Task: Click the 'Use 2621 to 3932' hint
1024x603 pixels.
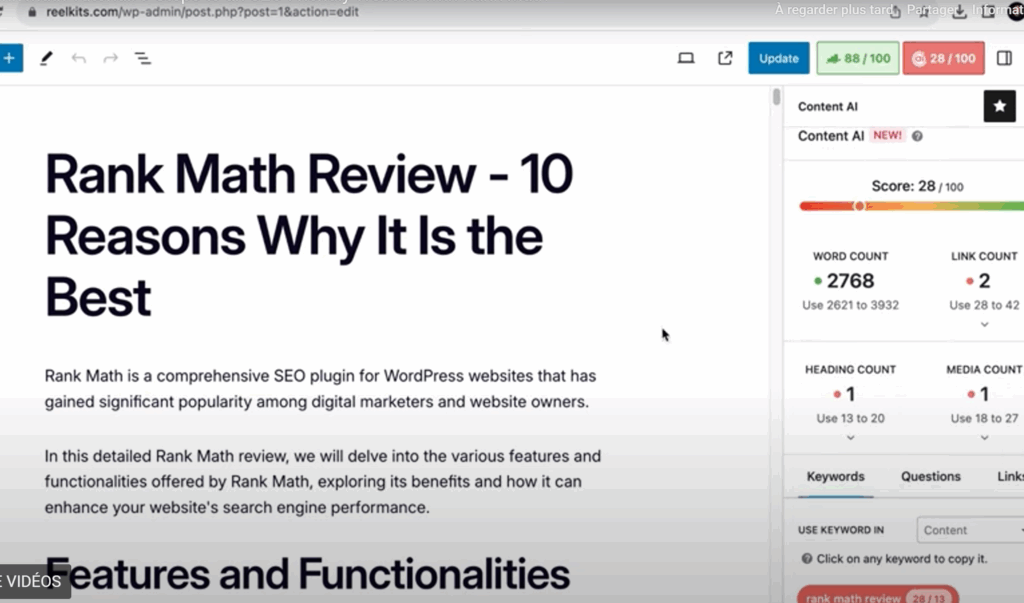Action: click(x=850, y=305)
